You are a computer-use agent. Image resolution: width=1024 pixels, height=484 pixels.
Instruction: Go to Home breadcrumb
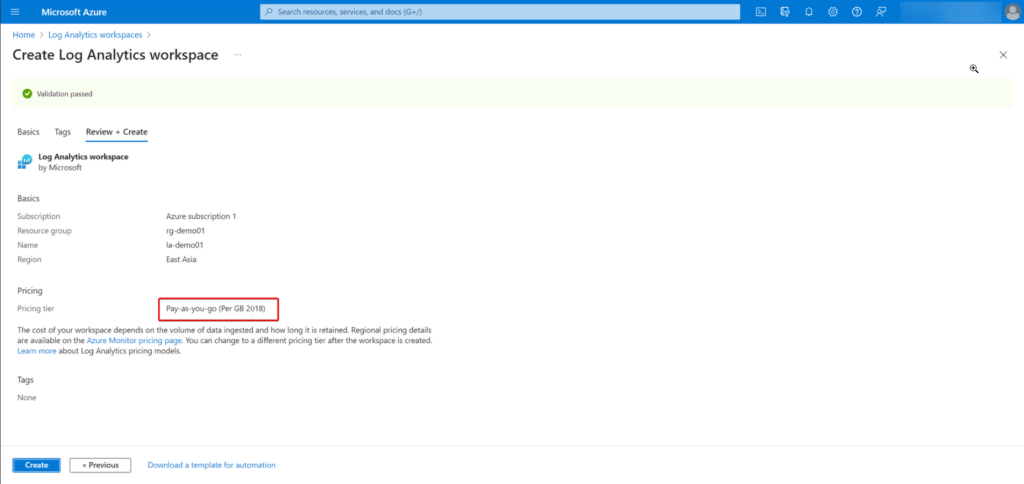(x=24, y=35)
